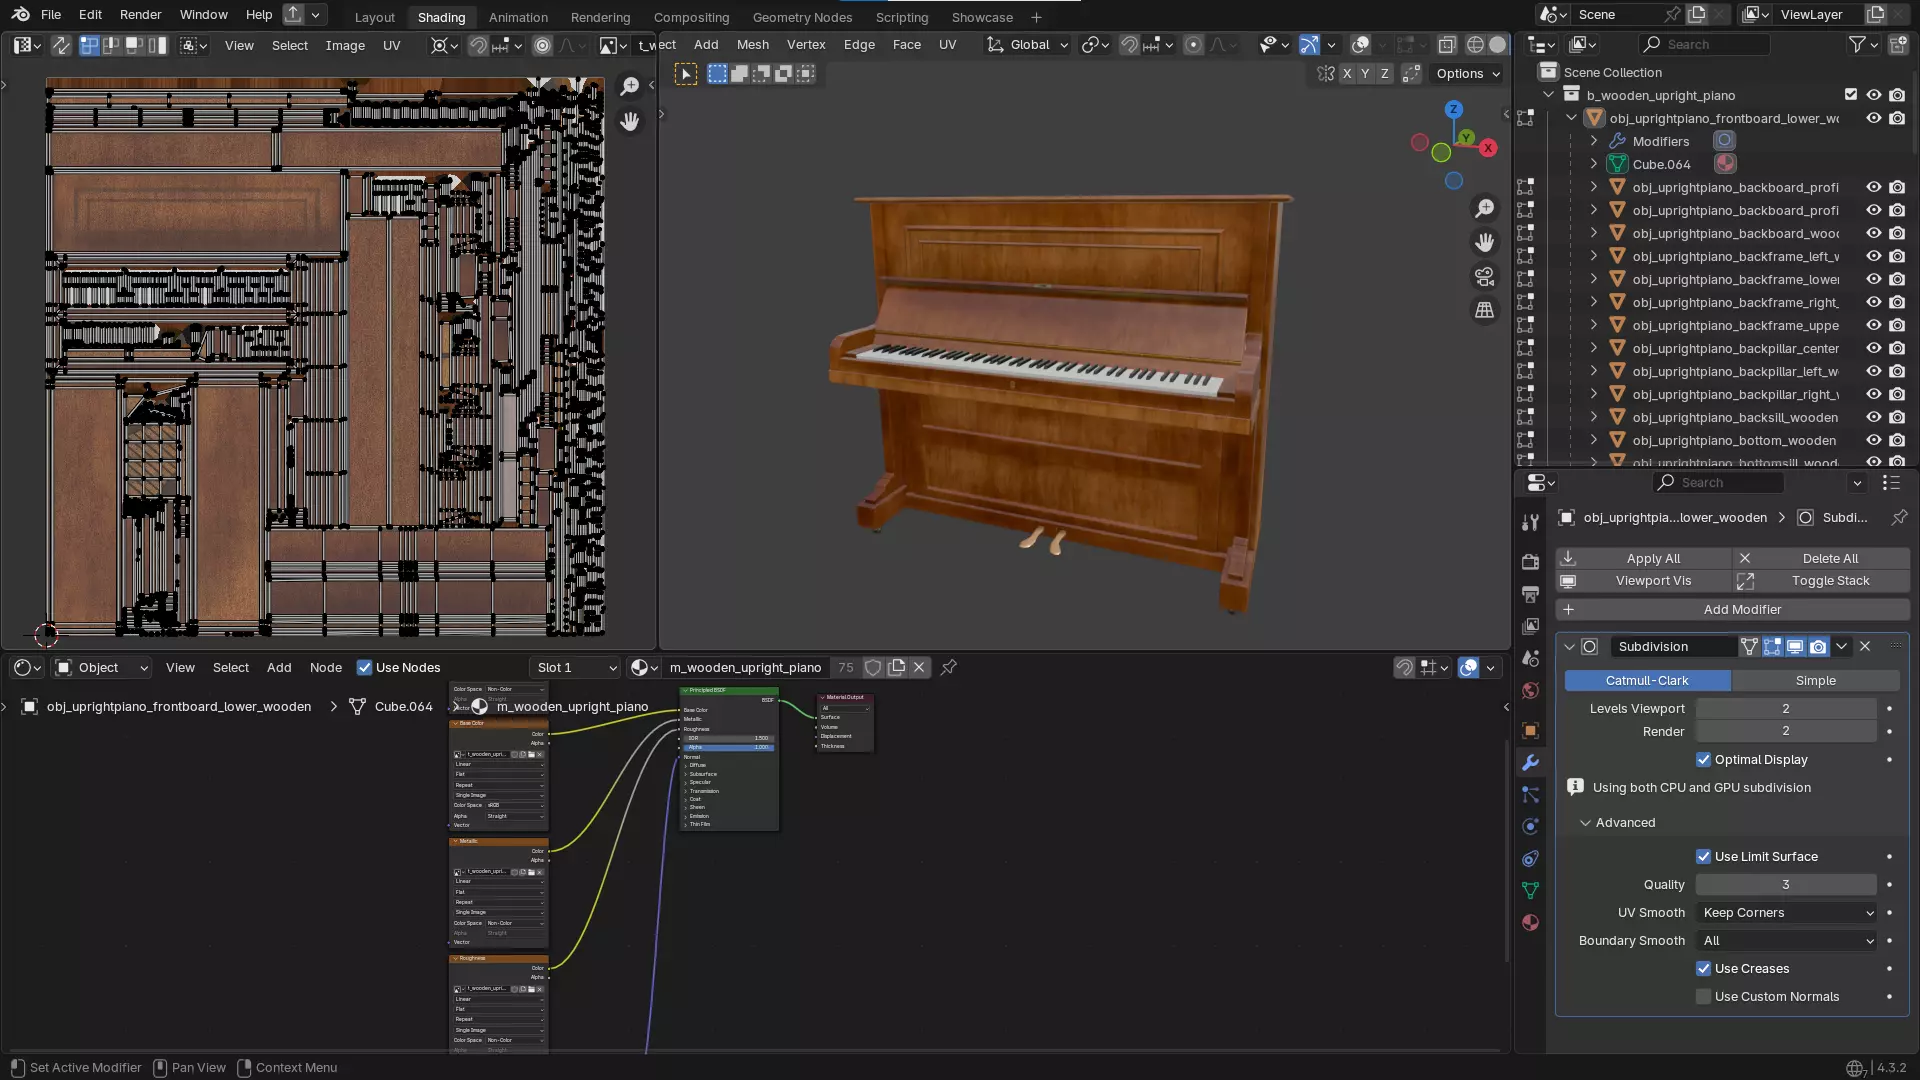This screenshot has height=1080, width=1920.
Task: Toggle X mirror axis in viewport header
Action: click(1347, 73)
